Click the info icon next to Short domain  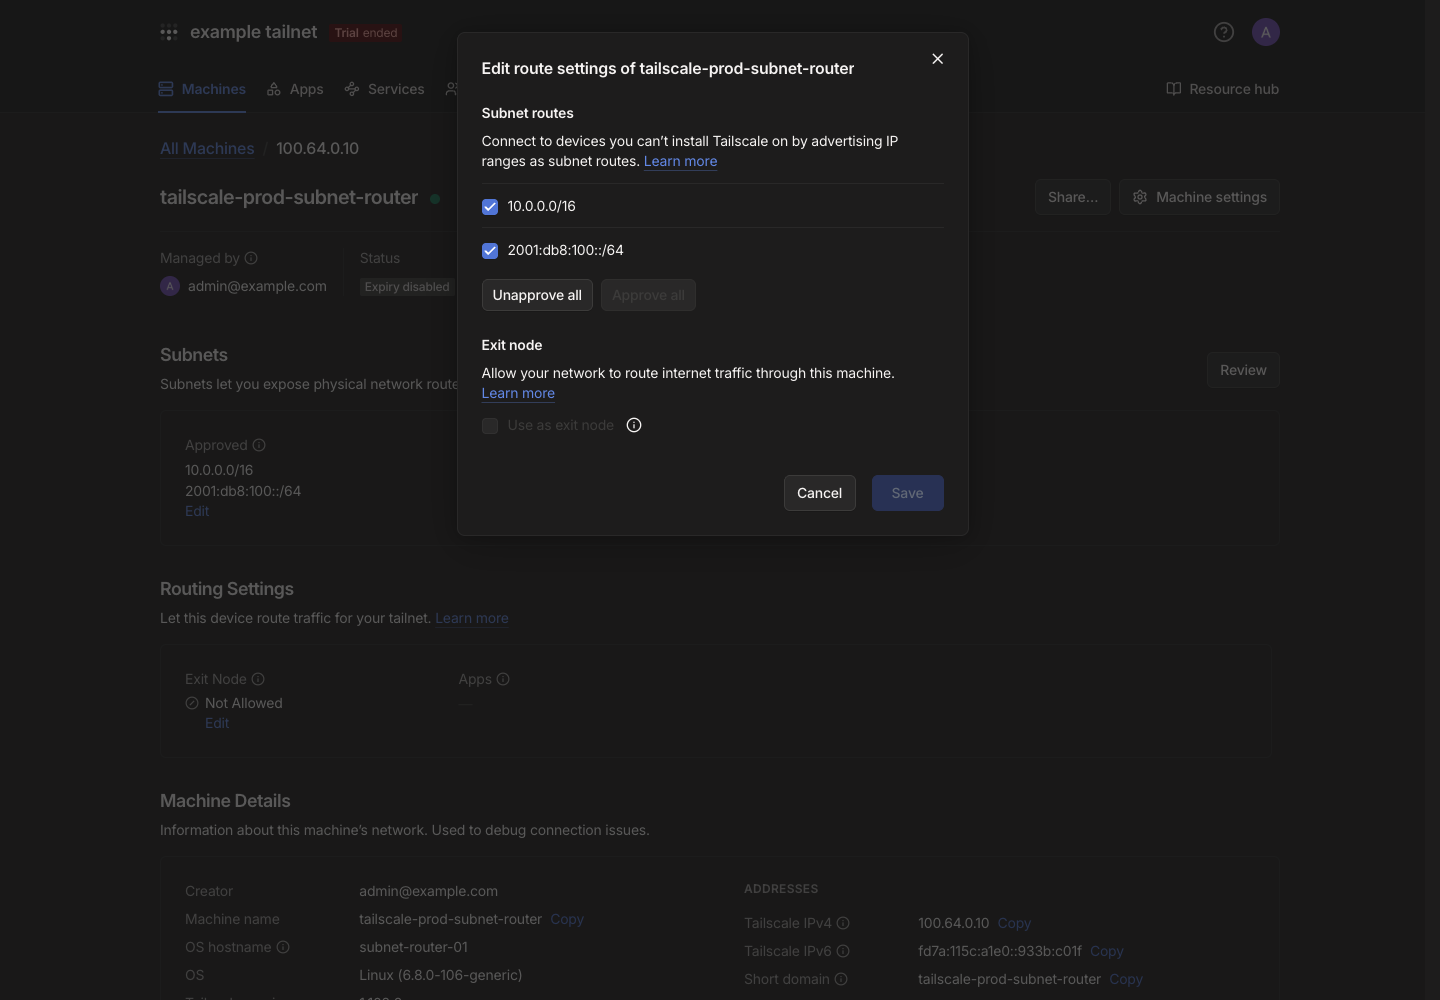[841, 979]
